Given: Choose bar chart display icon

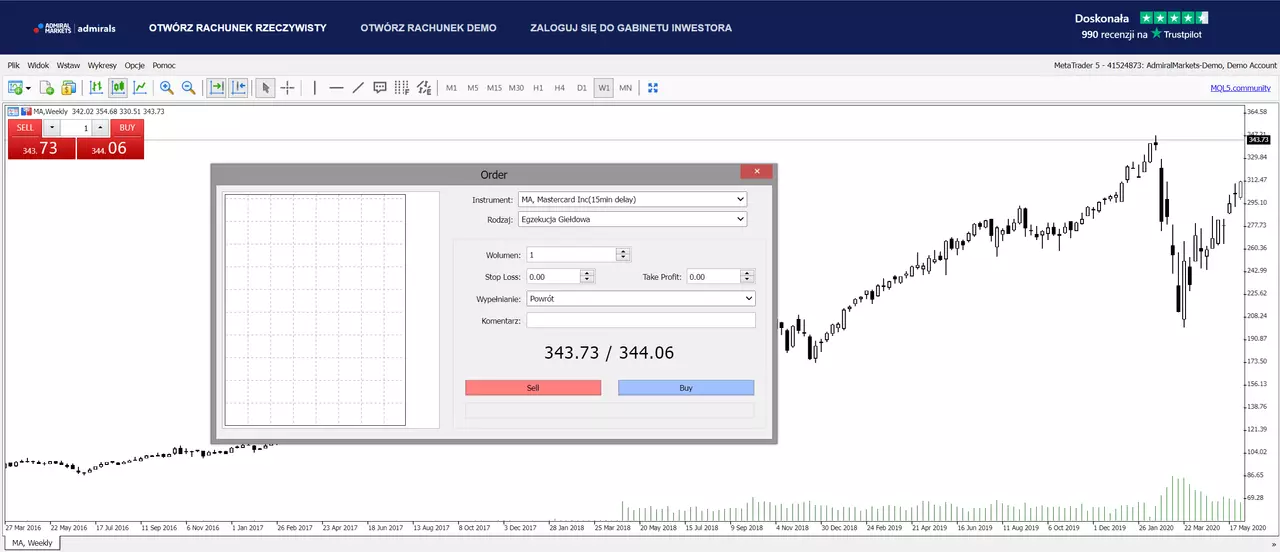Looking at the screenshot, I should pyautogui.click(x=96, y=88).
